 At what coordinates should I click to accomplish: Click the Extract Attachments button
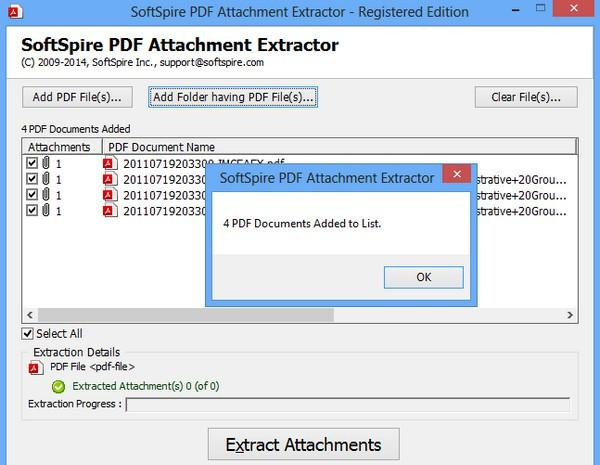click(303, 444)
